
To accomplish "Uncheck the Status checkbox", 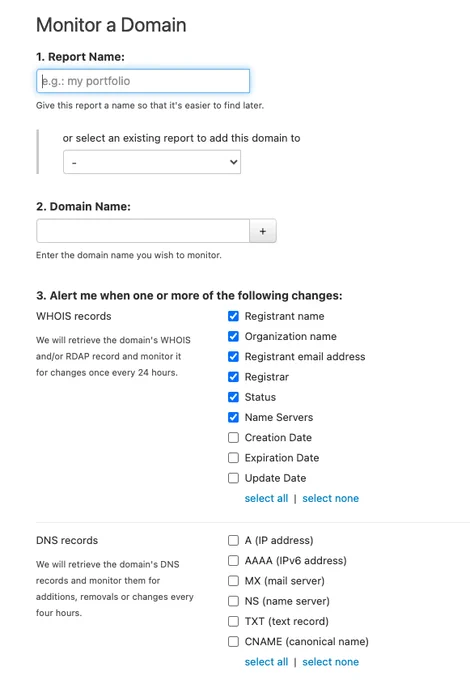I will coord(233,397).
